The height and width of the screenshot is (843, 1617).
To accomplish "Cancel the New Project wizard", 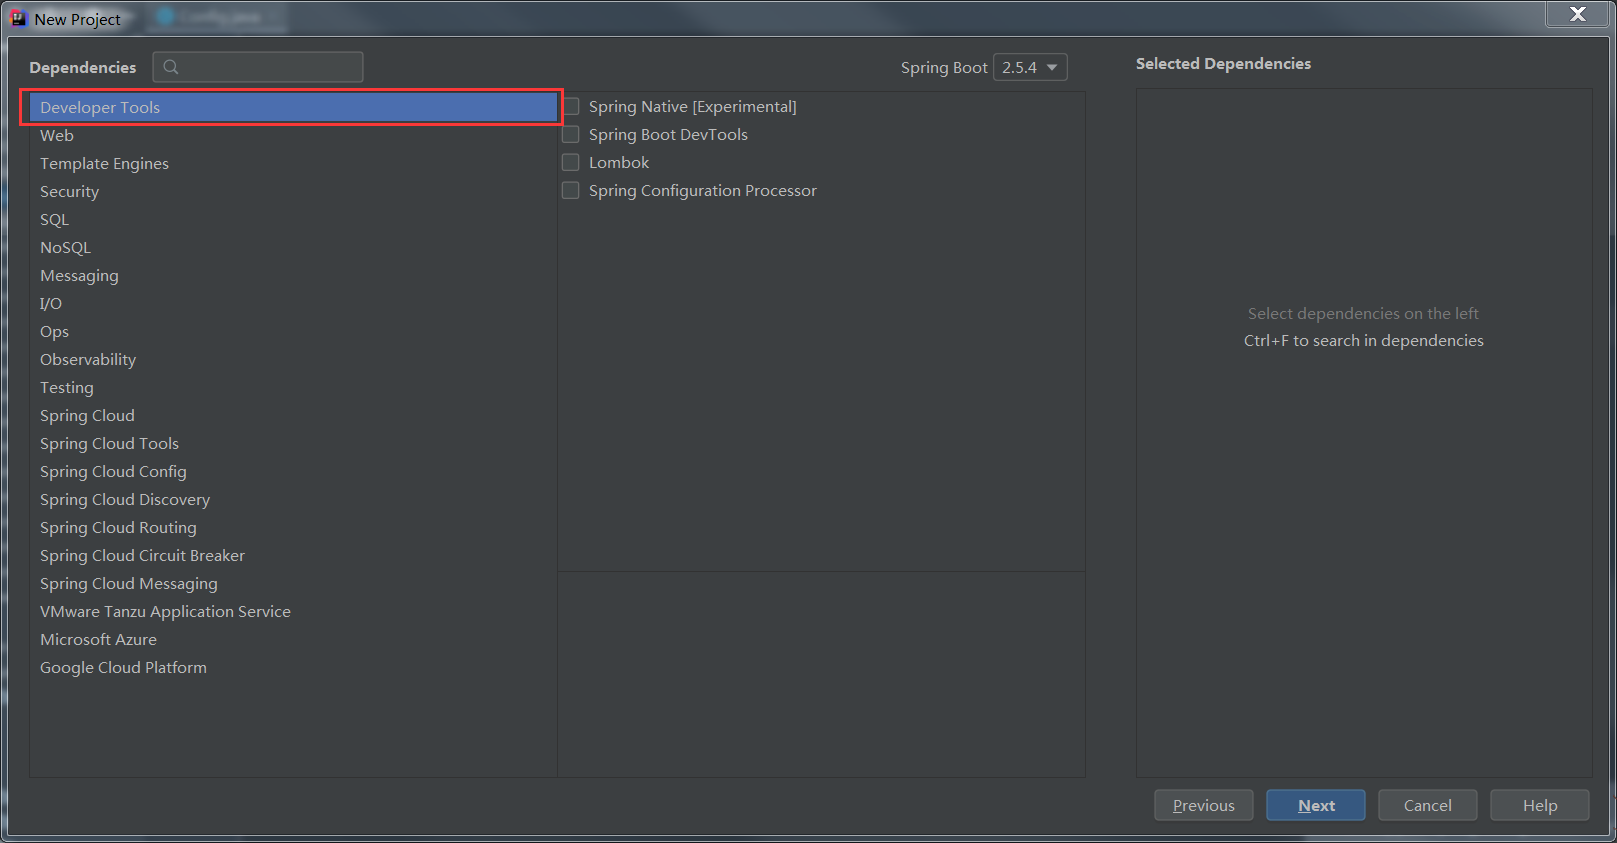I will 1428,805.
